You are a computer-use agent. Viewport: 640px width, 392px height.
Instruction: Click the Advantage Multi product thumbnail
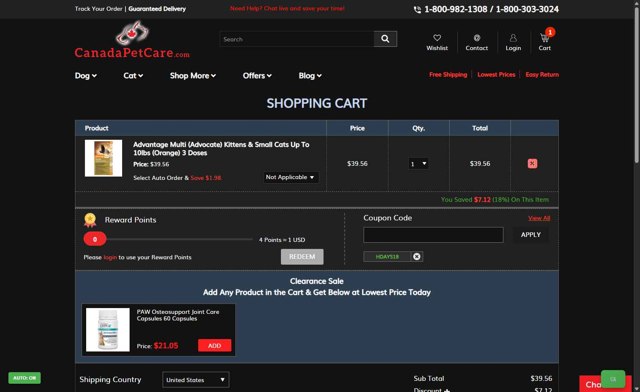point(103,158)
